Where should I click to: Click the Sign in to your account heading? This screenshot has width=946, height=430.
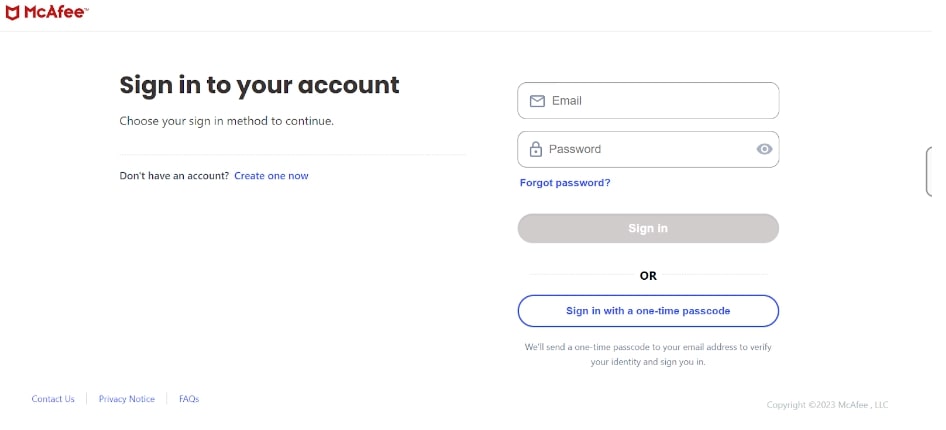tap(259, 85)
